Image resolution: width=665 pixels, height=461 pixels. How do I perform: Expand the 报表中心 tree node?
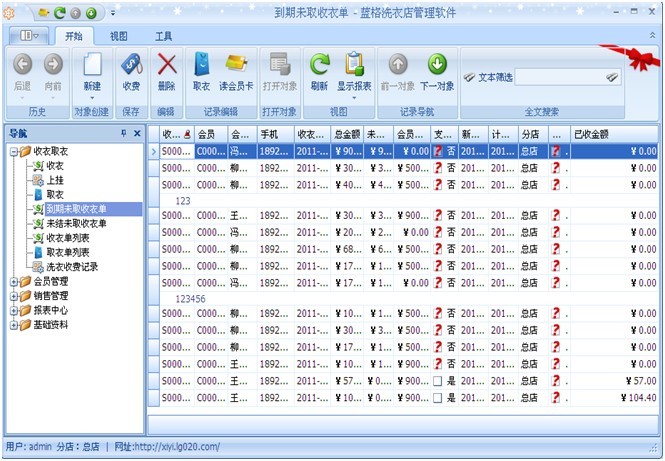14,310
